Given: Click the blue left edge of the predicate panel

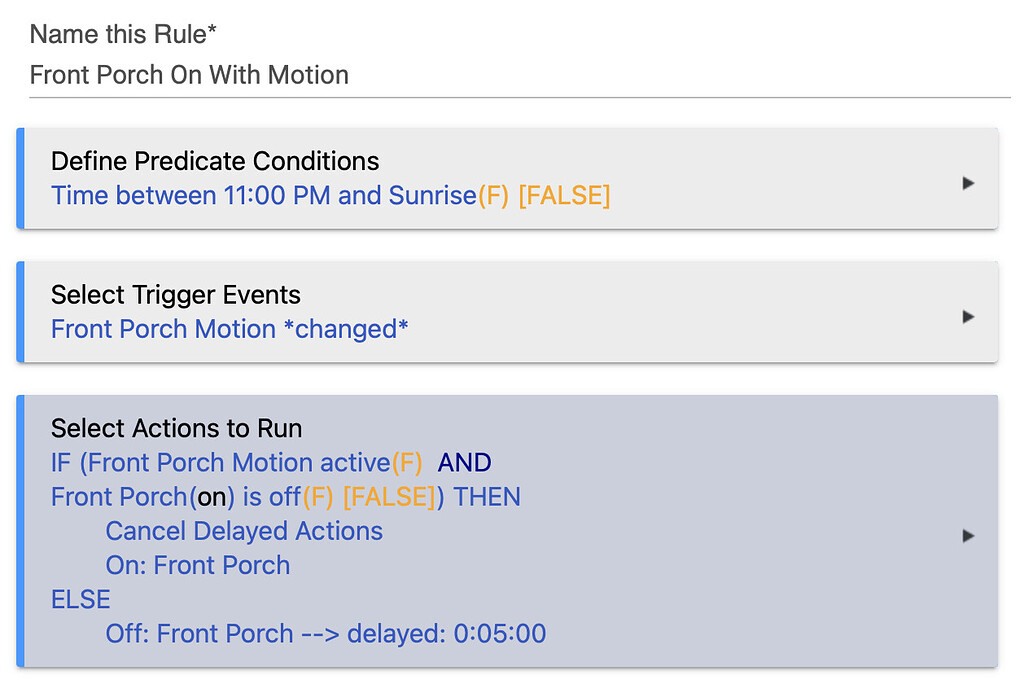Looking at the screenshot, I should [20, 179].
